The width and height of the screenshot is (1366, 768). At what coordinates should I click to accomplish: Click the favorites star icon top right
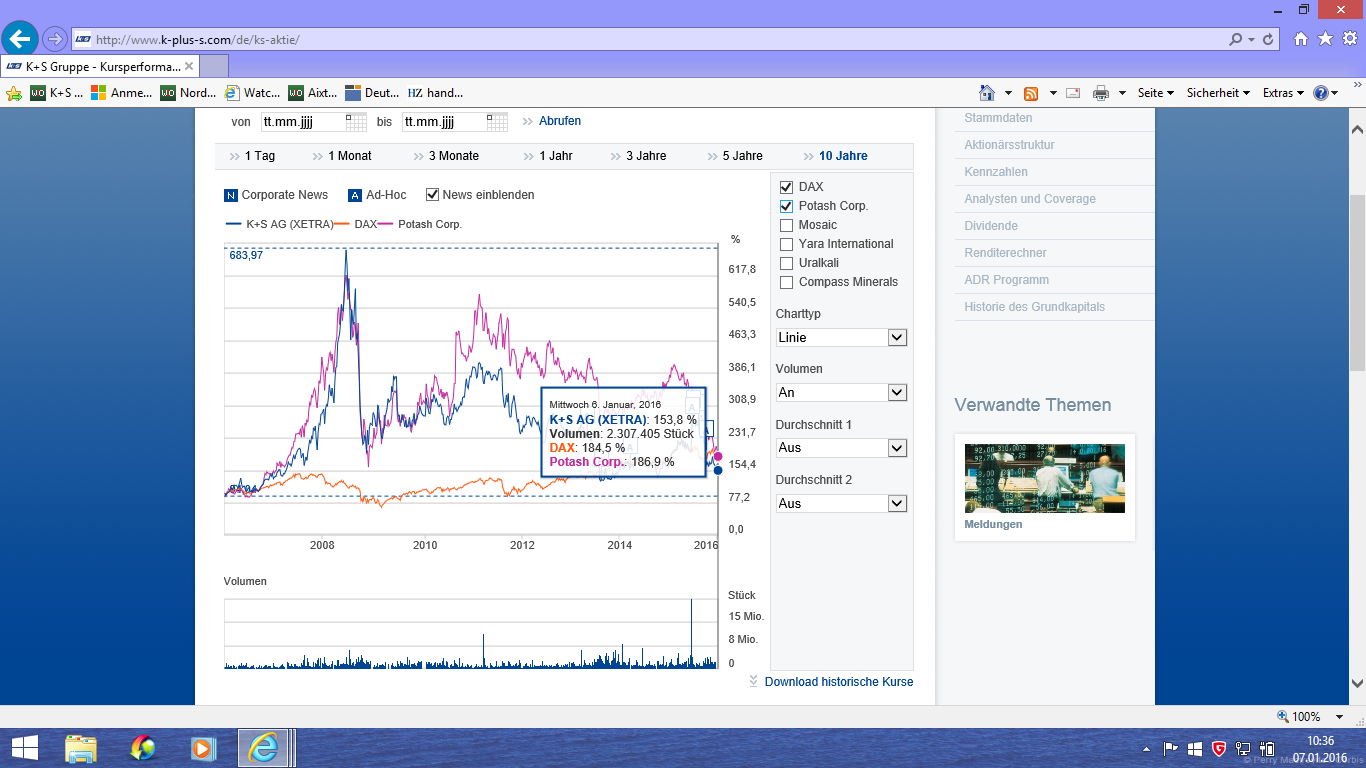coord(1325,39)
